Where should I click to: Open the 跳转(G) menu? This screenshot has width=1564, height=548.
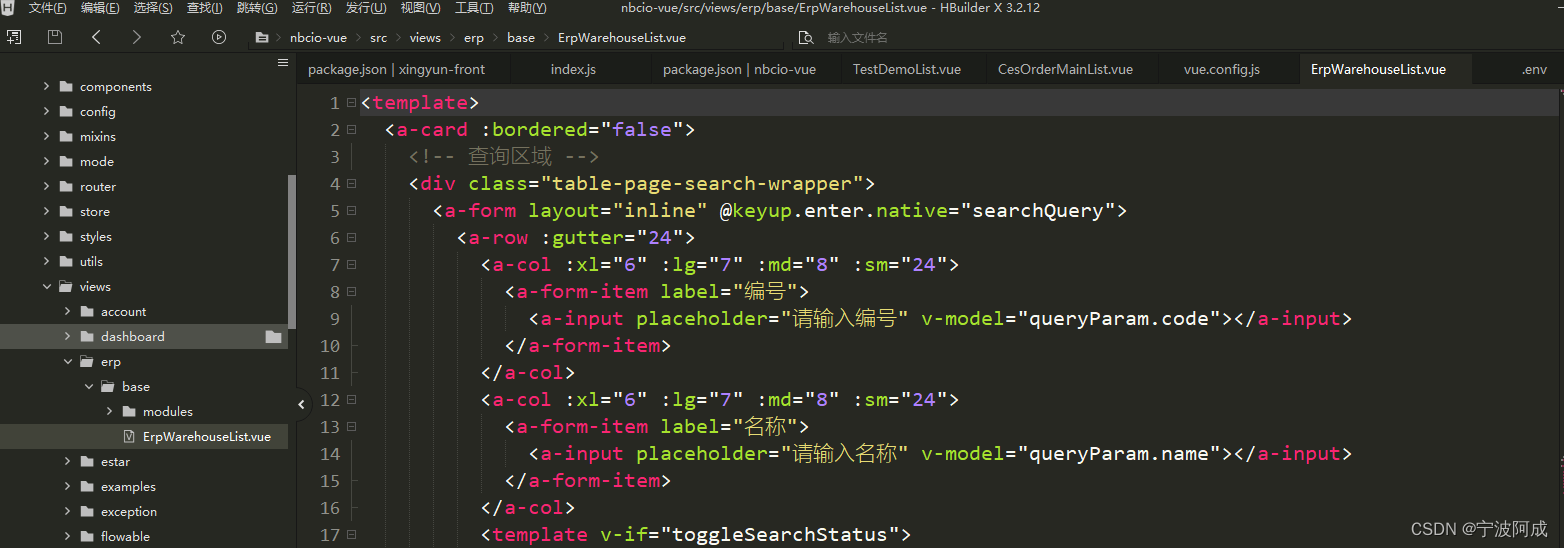point(257,8)
